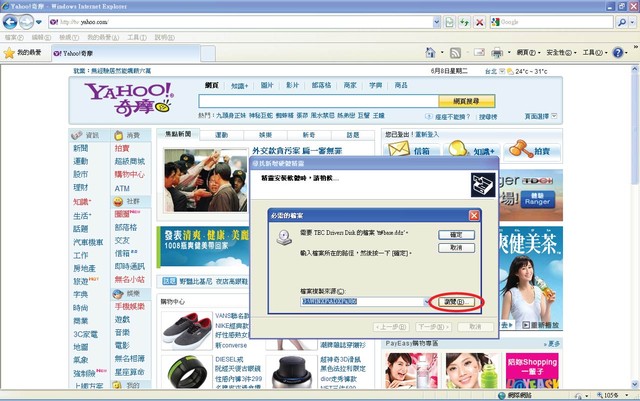Click the 重新播放 replay icon on the ad
Viewport: 640px width, 401px height.
526,325
